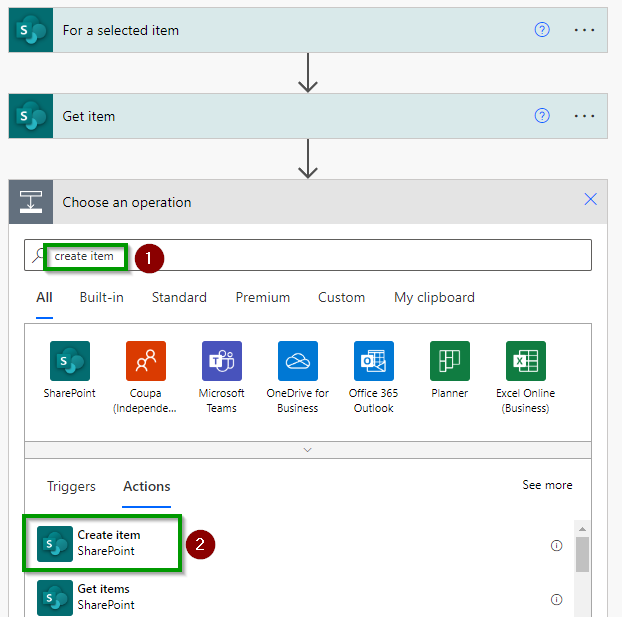Select the Microsoft Teams connector icon
The width and height of the screenshot is (622, 617).
[x=222, y=361]
